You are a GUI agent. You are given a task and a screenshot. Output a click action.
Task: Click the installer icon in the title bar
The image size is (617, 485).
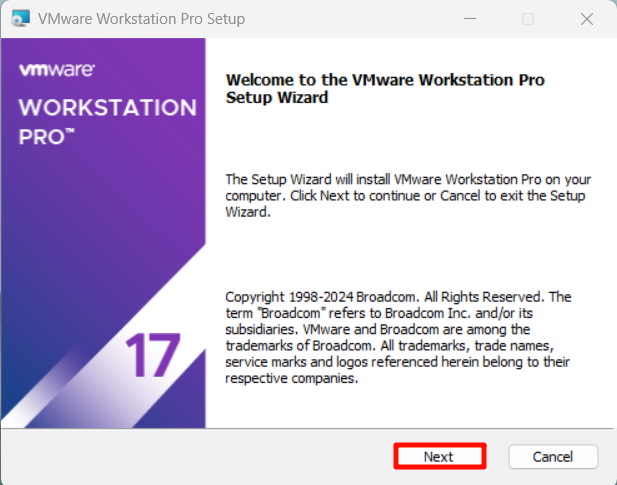coord(19,19)
